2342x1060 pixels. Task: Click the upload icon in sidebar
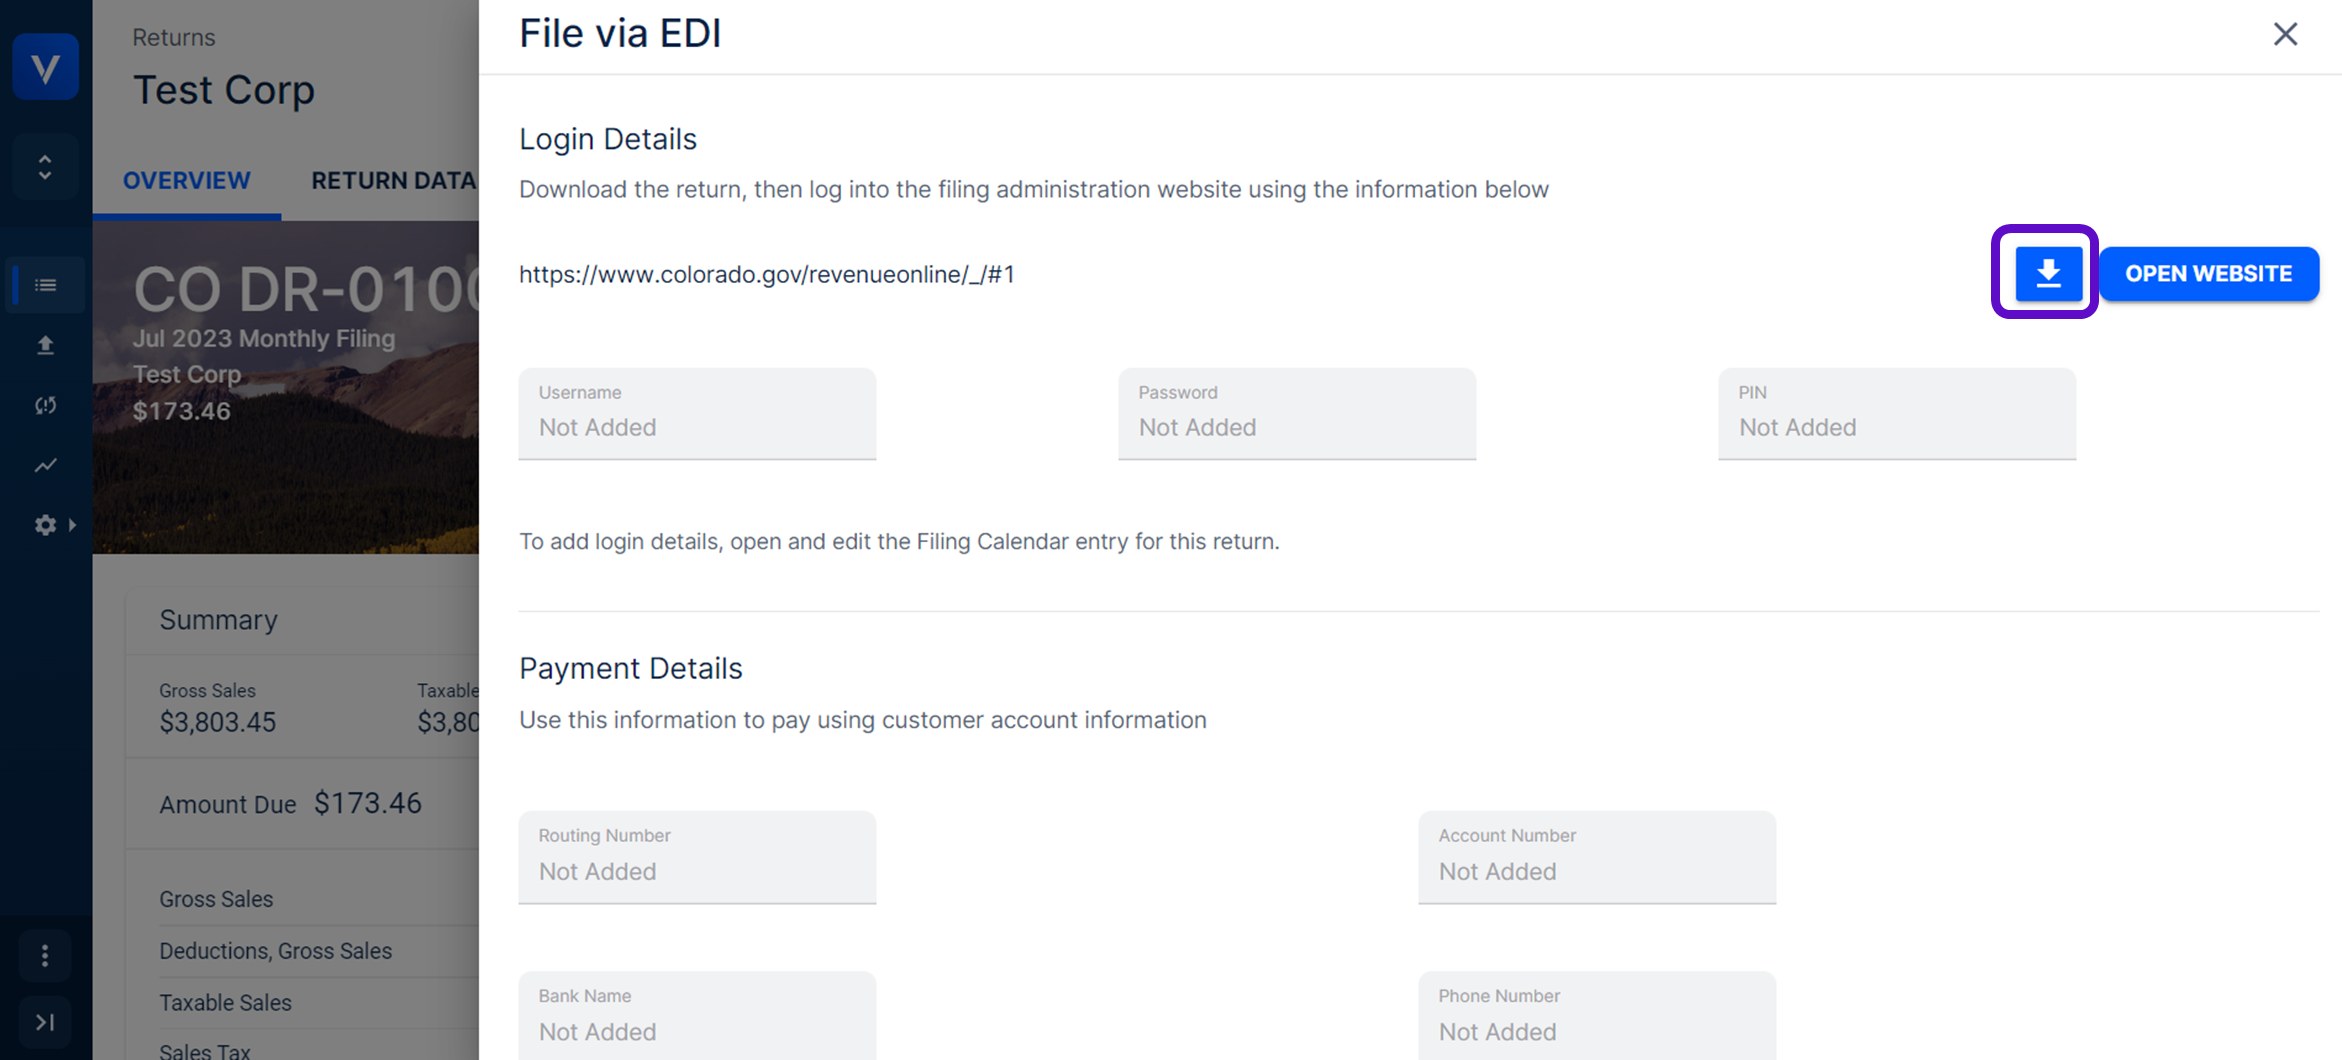[x=45, y=345]
